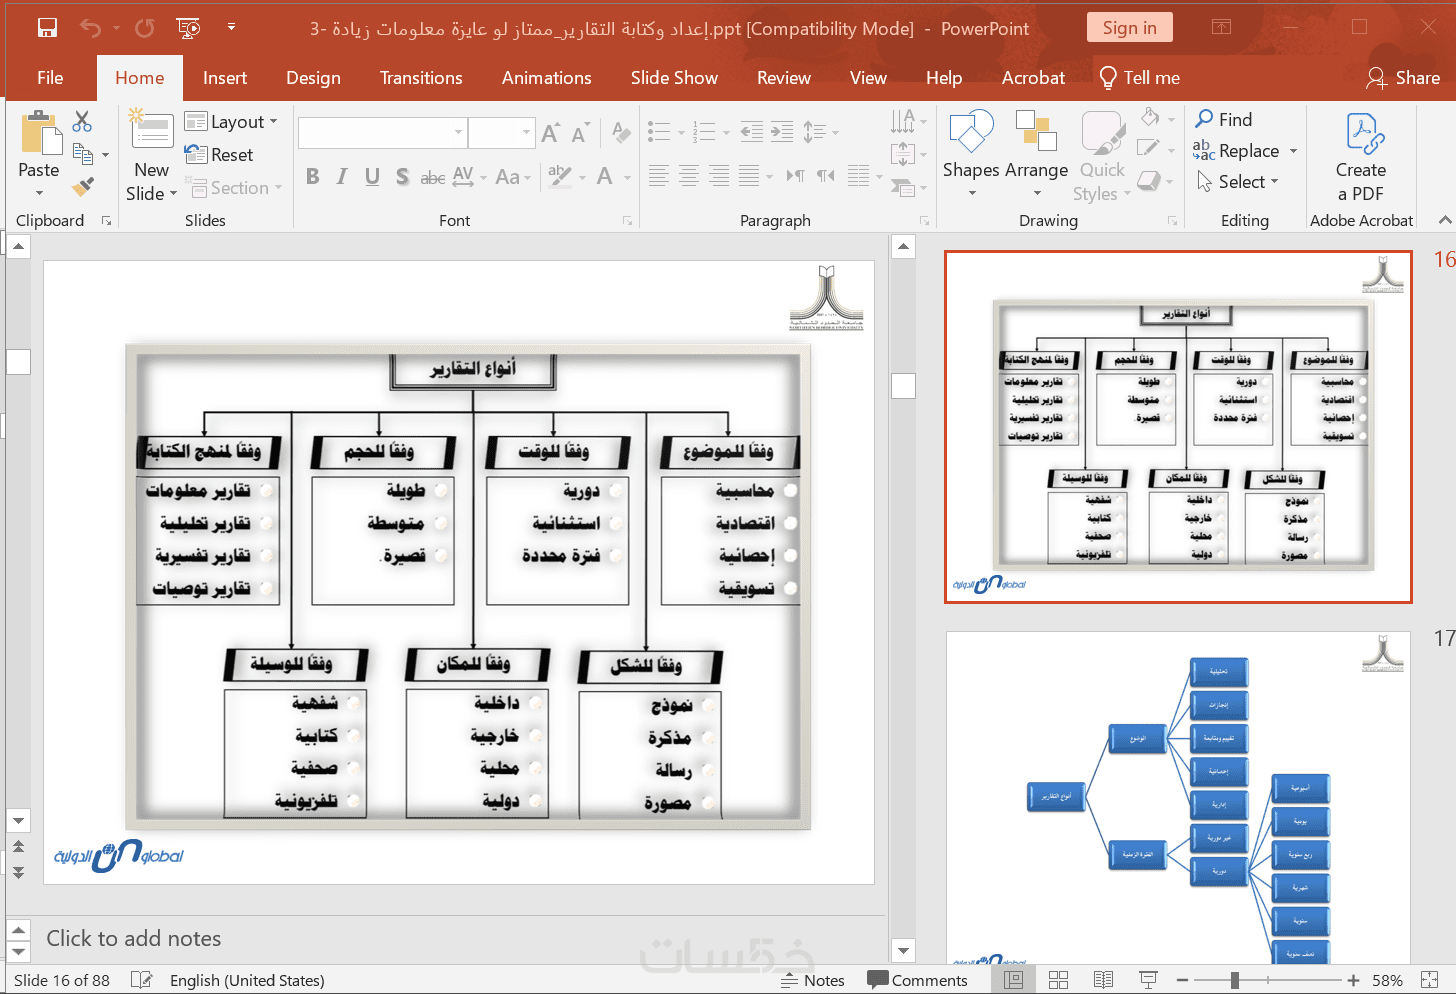Open the File menu
This screenshot has width=1456, height=994.
point(50,78)
